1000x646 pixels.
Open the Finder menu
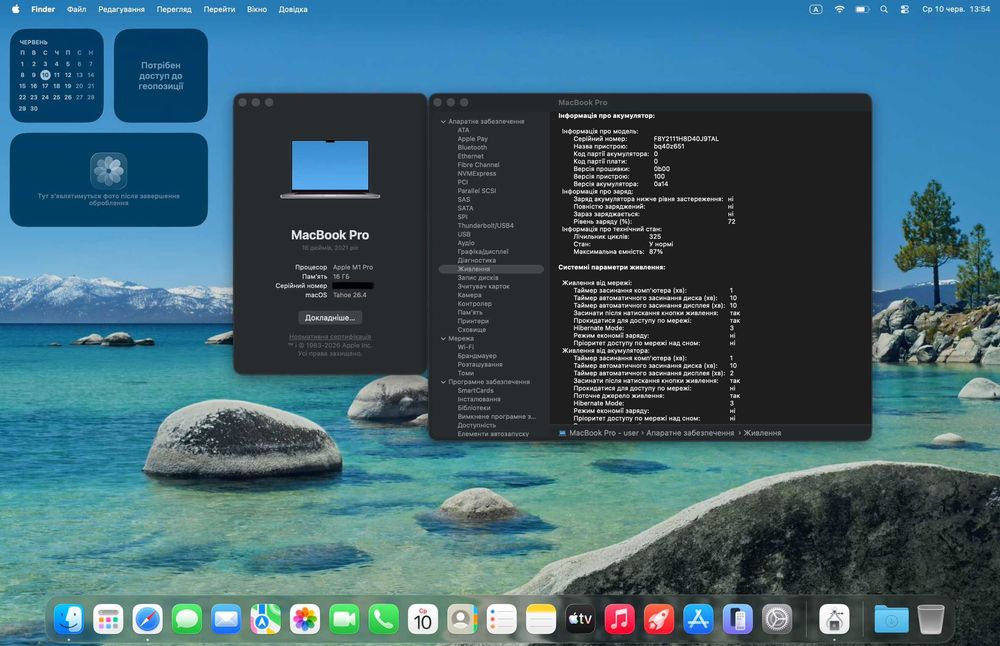(43, 10)
